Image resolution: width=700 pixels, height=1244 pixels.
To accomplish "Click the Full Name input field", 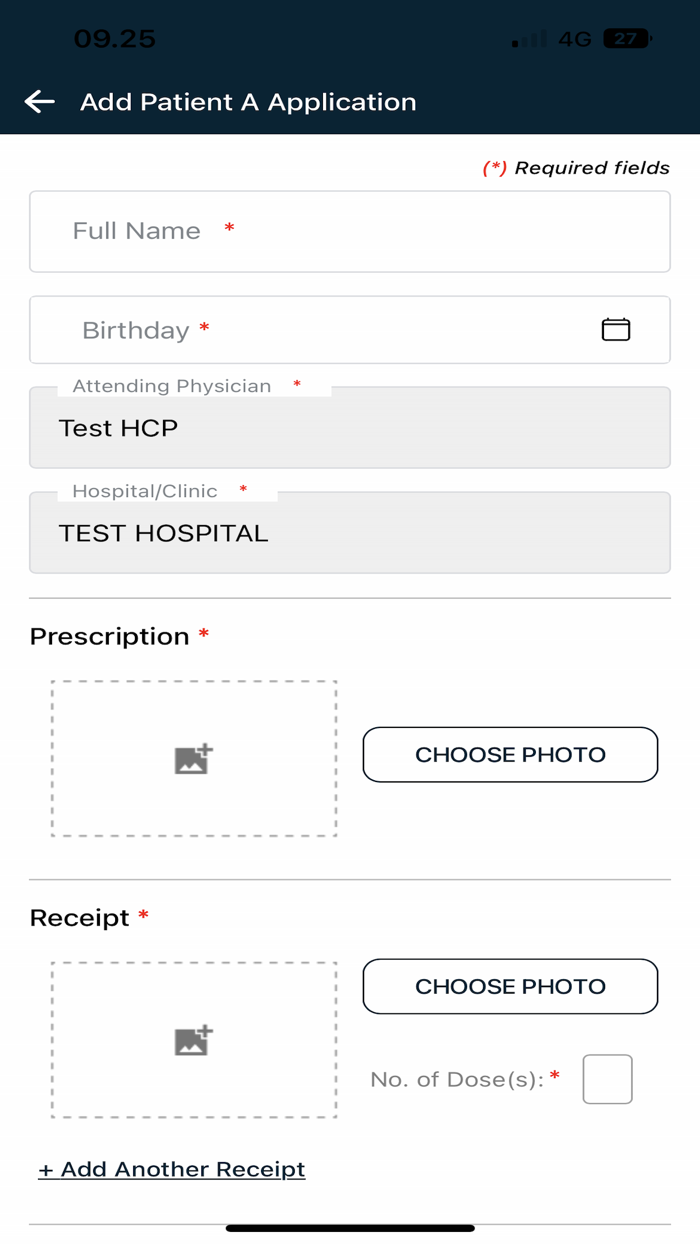I will (x=350, y=232).
